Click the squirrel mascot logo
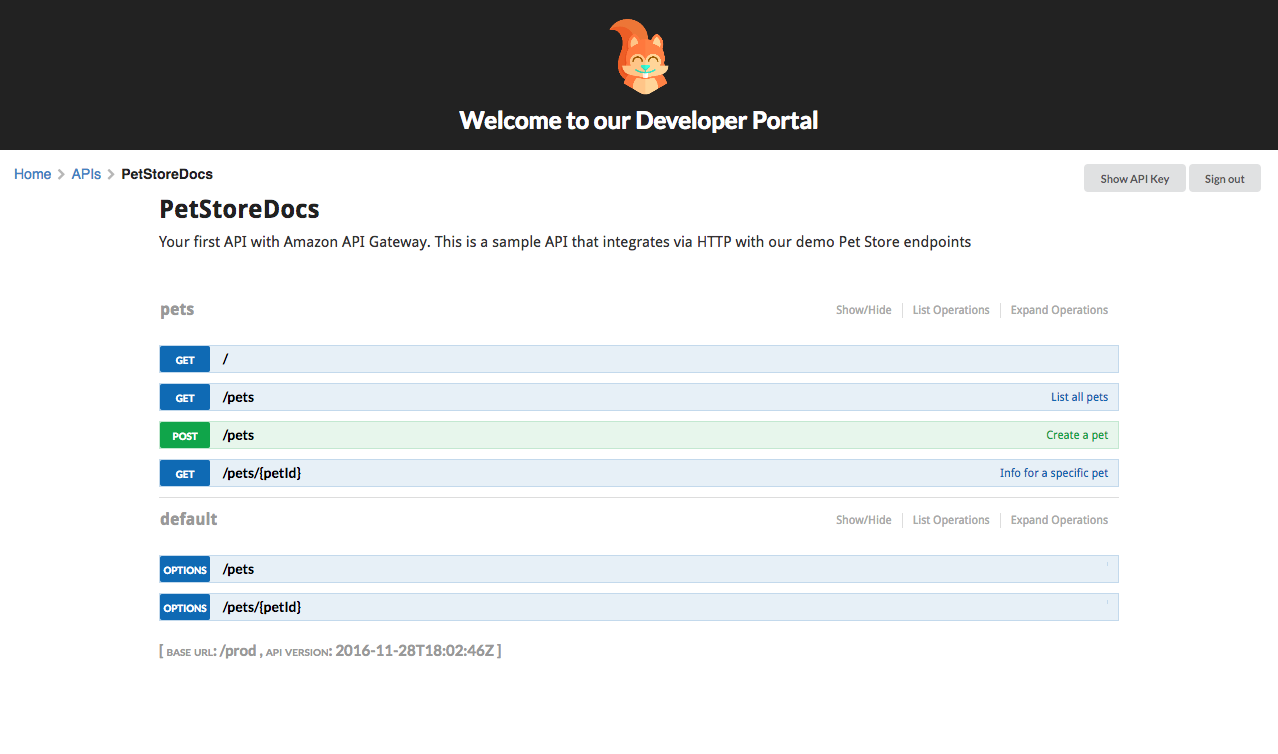 tap(639, 57)
